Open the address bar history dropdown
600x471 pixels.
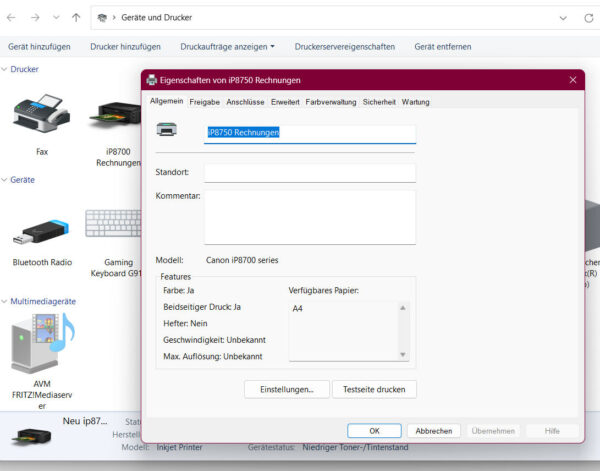tap(563, 18)
